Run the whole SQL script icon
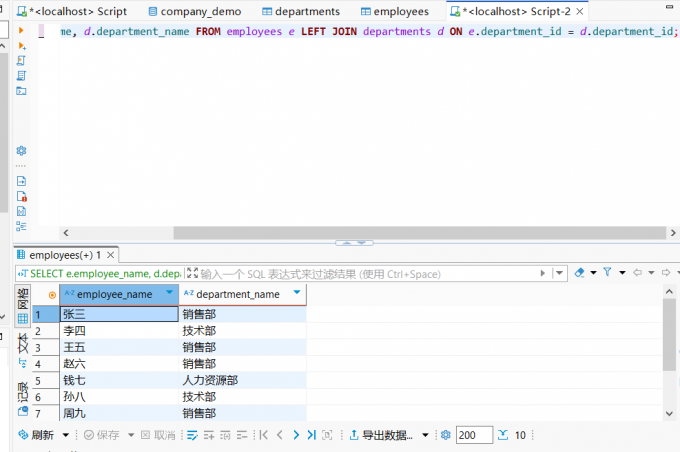This screenshot has width=680, height=452. point(21,61)
